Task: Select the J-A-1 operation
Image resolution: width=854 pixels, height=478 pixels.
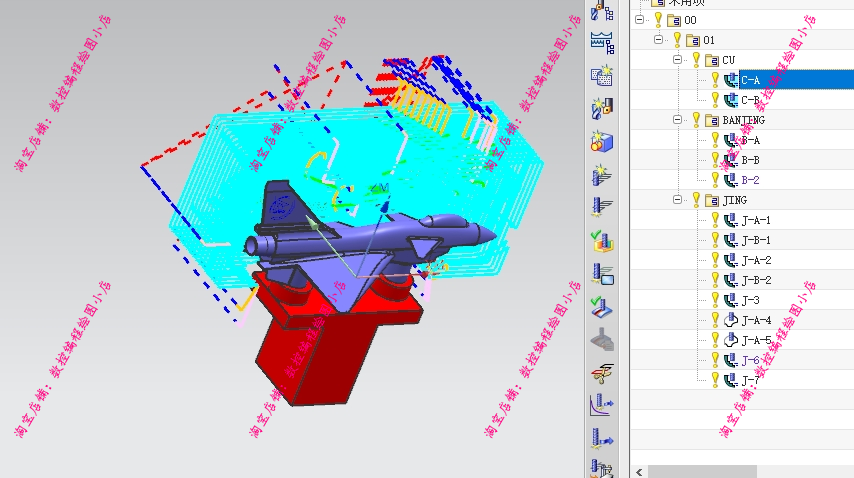Action: (756, 220)
